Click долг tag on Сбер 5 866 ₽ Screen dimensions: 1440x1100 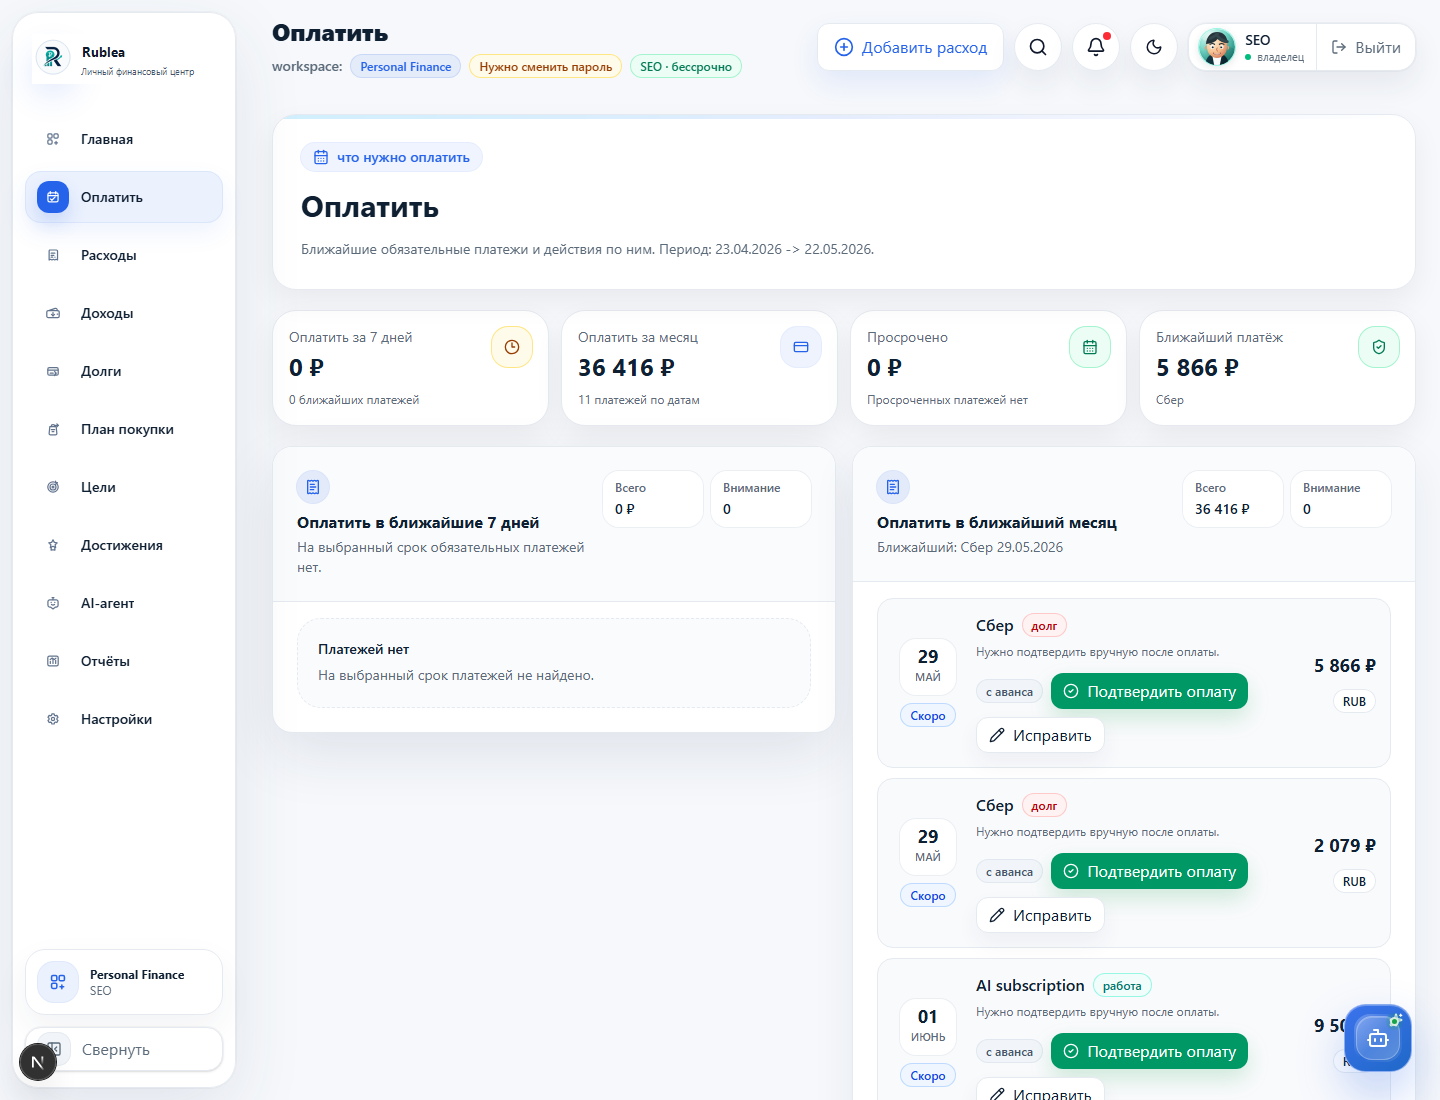point(1044,626)
